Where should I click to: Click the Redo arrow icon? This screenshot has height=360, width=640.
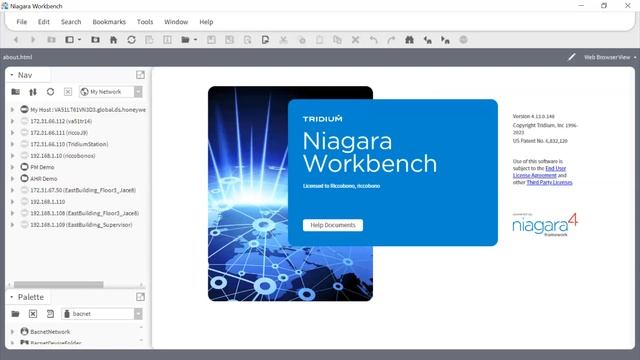pos(391,40)
